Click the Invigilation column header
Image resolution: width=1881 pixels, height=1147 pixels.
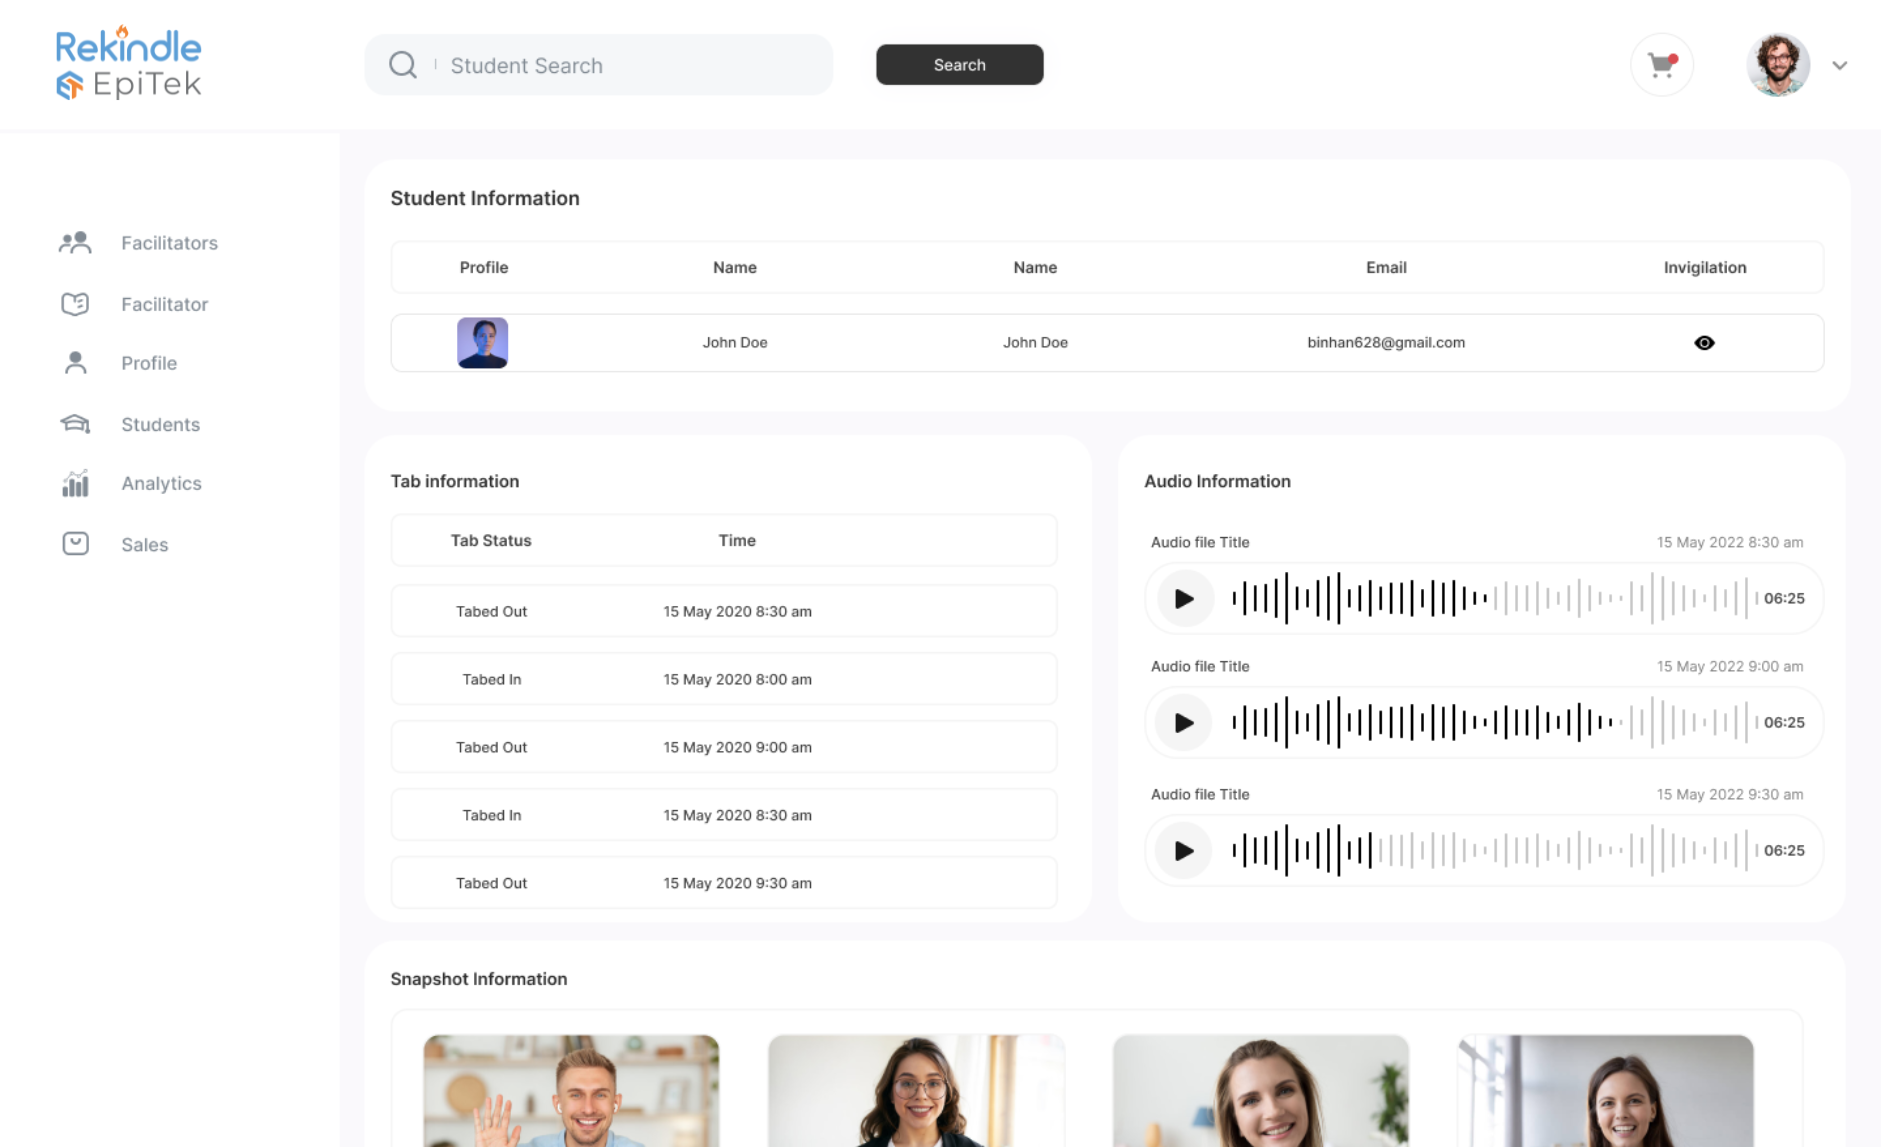[x=1704, y=267]
